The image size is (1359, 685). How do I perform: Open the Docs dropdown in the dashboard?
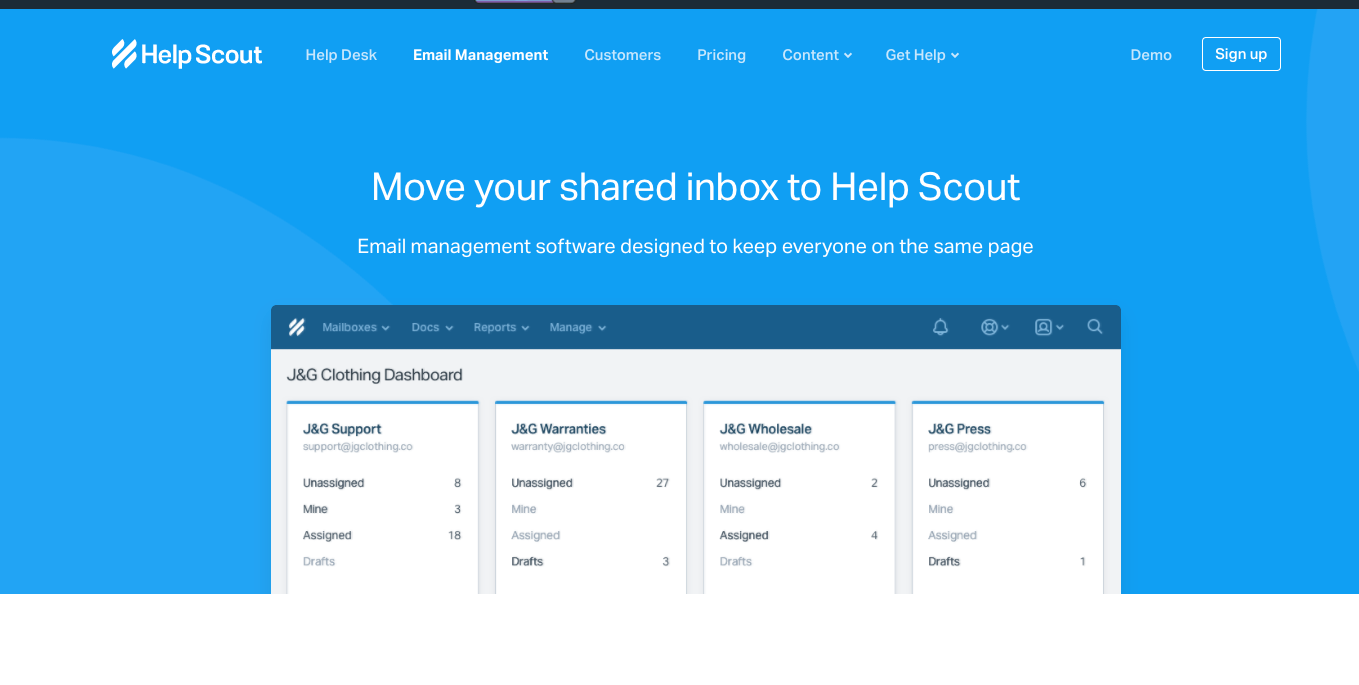[432, 327]
